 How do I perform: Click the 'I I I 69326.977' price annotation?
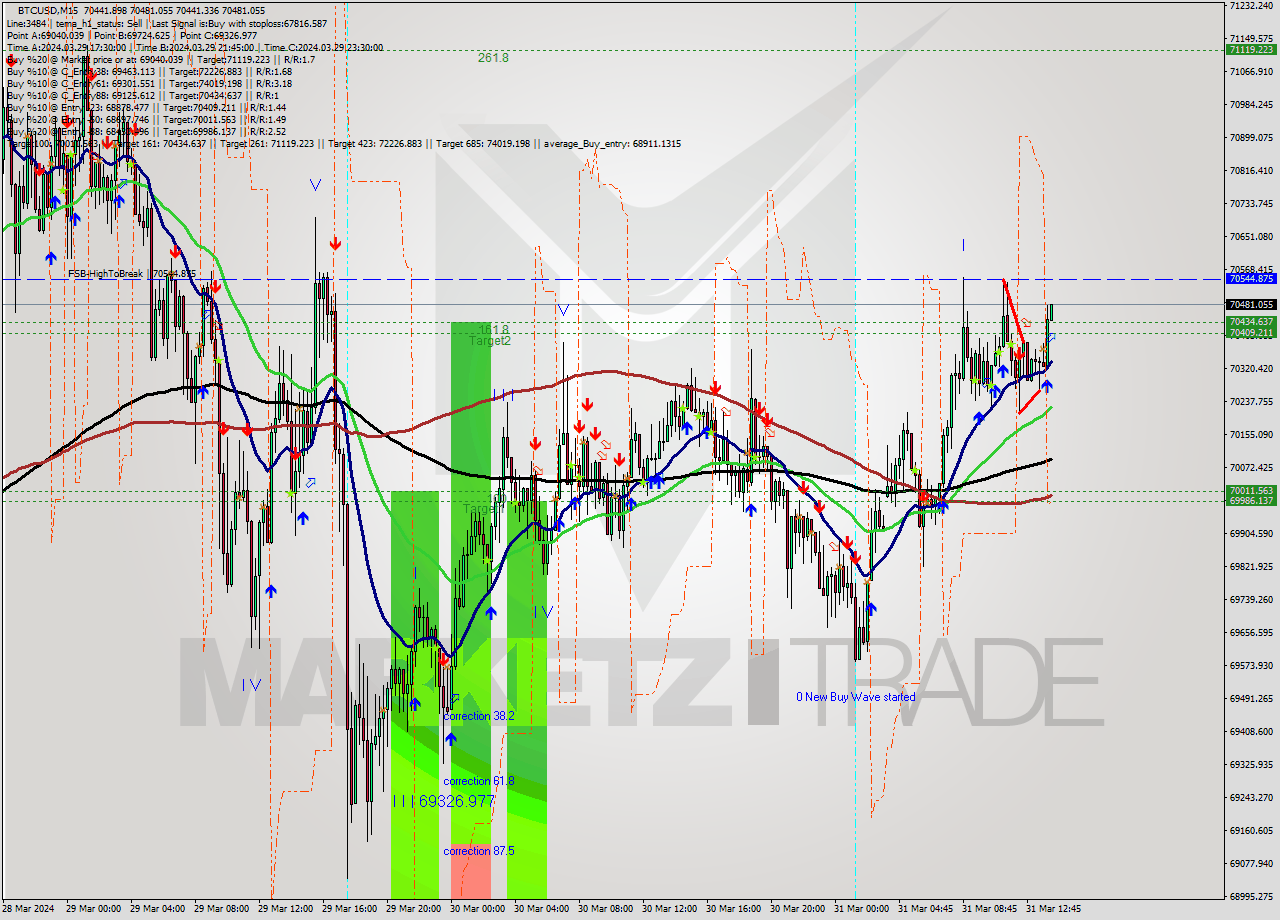442,801
